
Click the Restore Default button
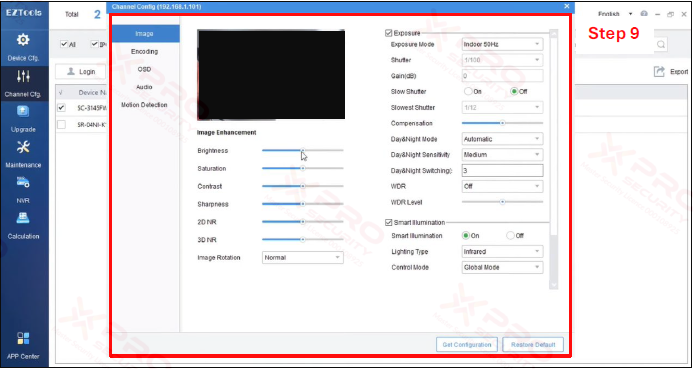tap(533, 345)
